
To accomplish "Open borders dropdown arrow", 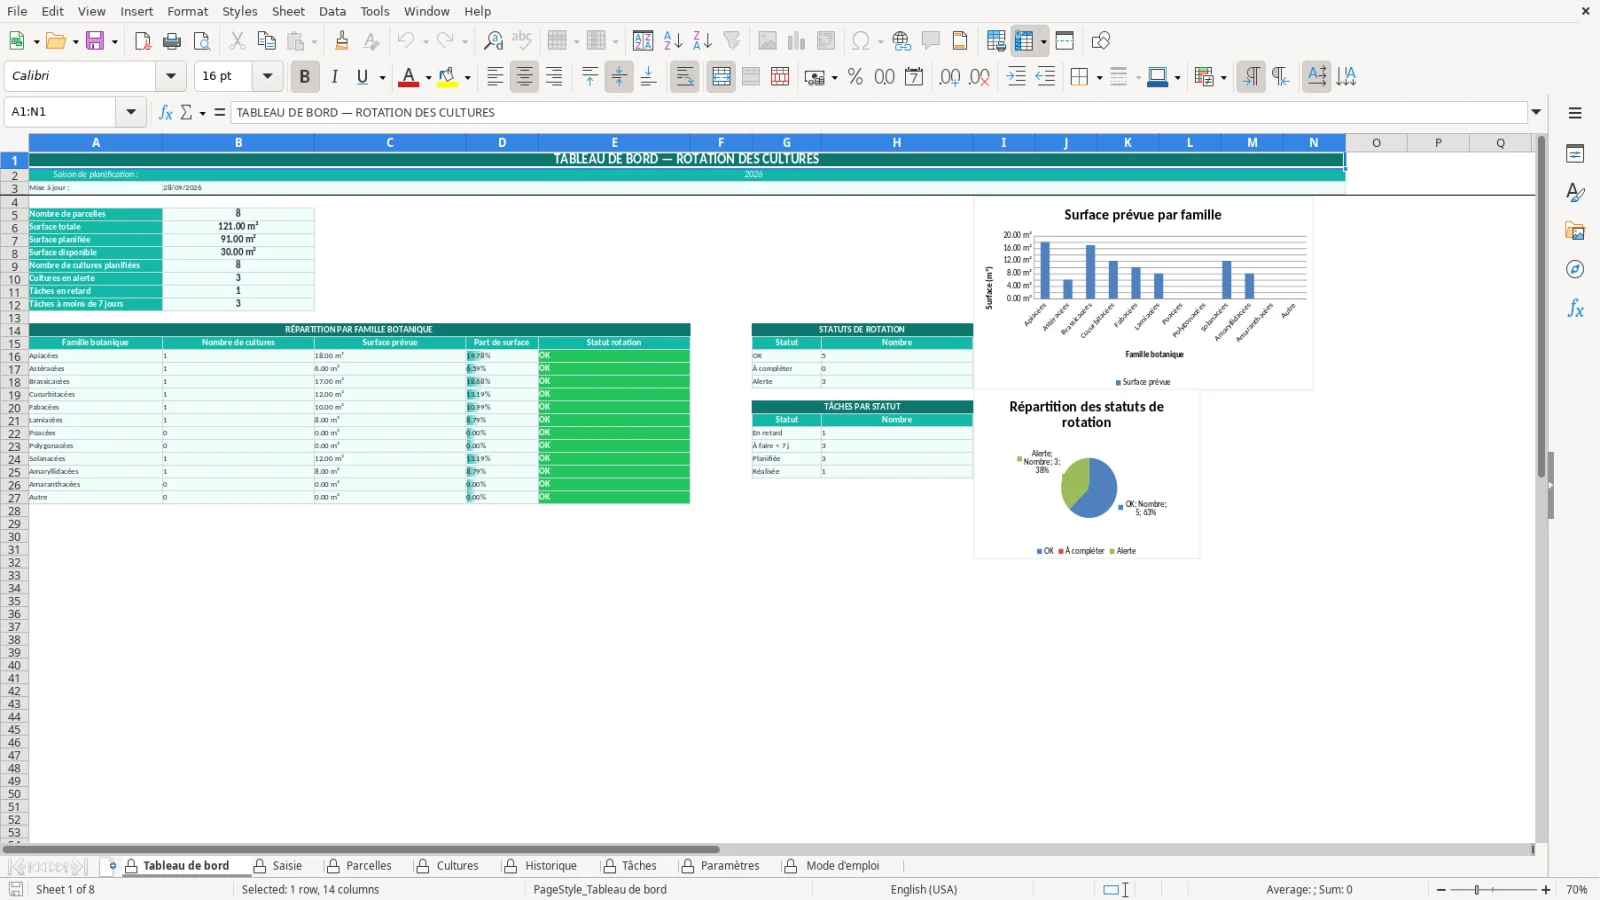I will pyautogui.click(x=1099, y=77).
